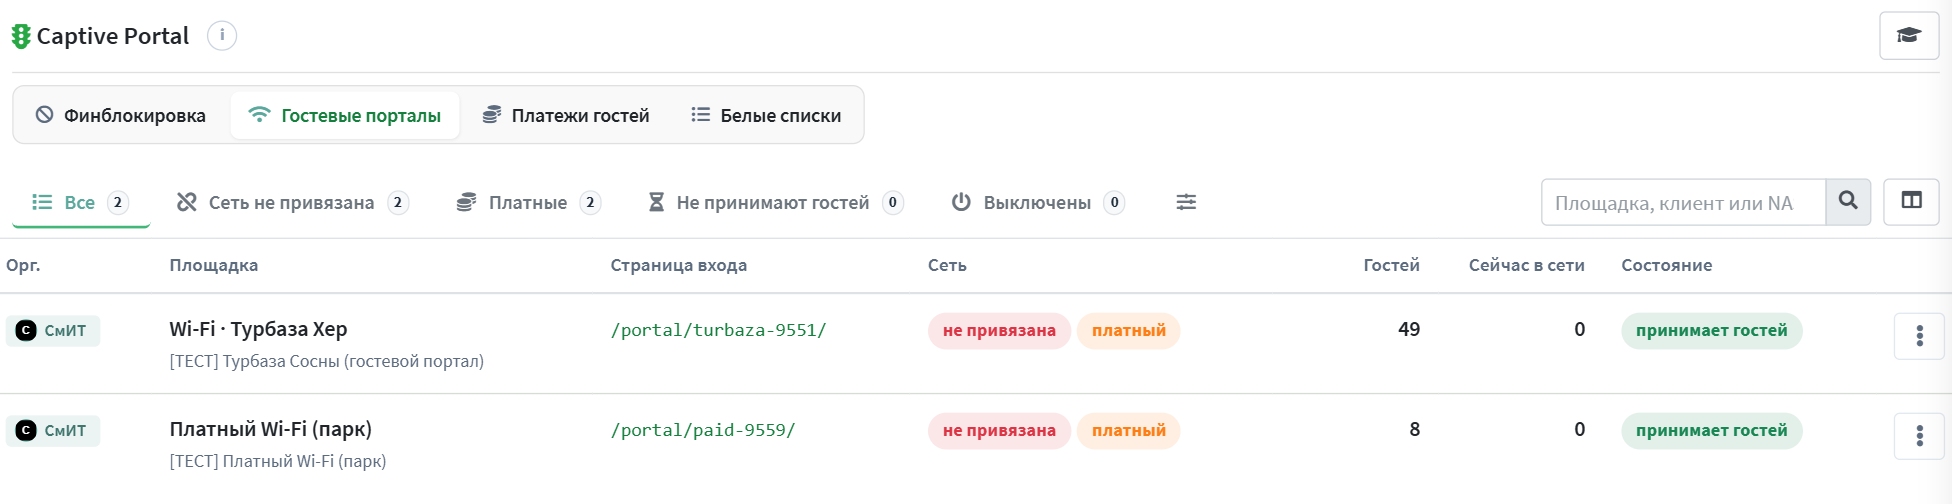Click the Площадка, клиент или NA search field
Image resolution: width=1952 pixels, height=504 pixels.
coord(1684,202)
